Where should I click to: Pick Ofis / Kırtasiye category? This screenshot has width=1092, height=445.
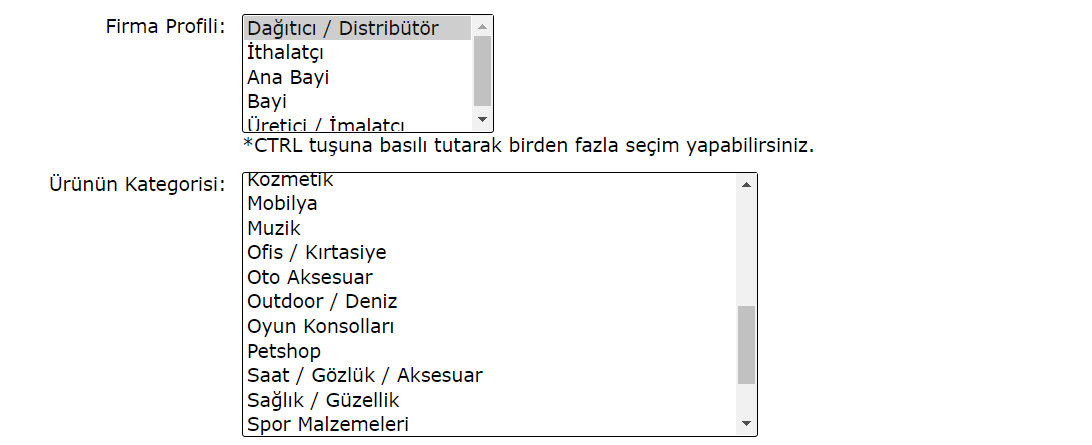pos(316,252)
